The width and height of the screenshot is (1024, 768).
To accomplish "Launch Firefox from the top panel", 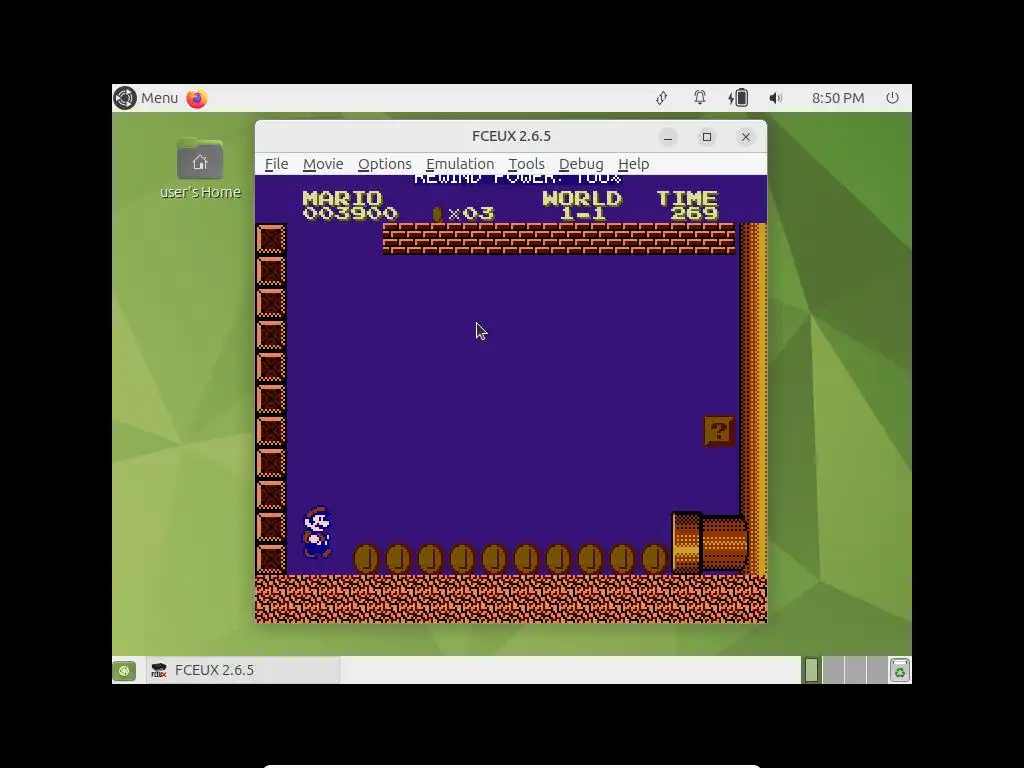I will tap(197, 98).
